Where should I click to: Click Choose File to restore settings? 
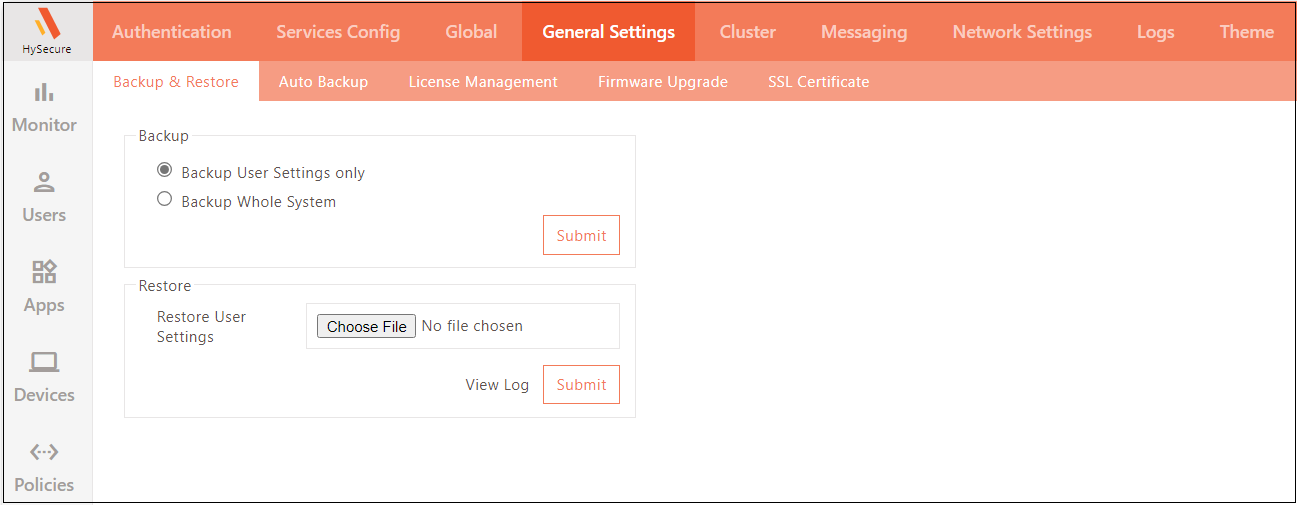[x=366, y=327]
